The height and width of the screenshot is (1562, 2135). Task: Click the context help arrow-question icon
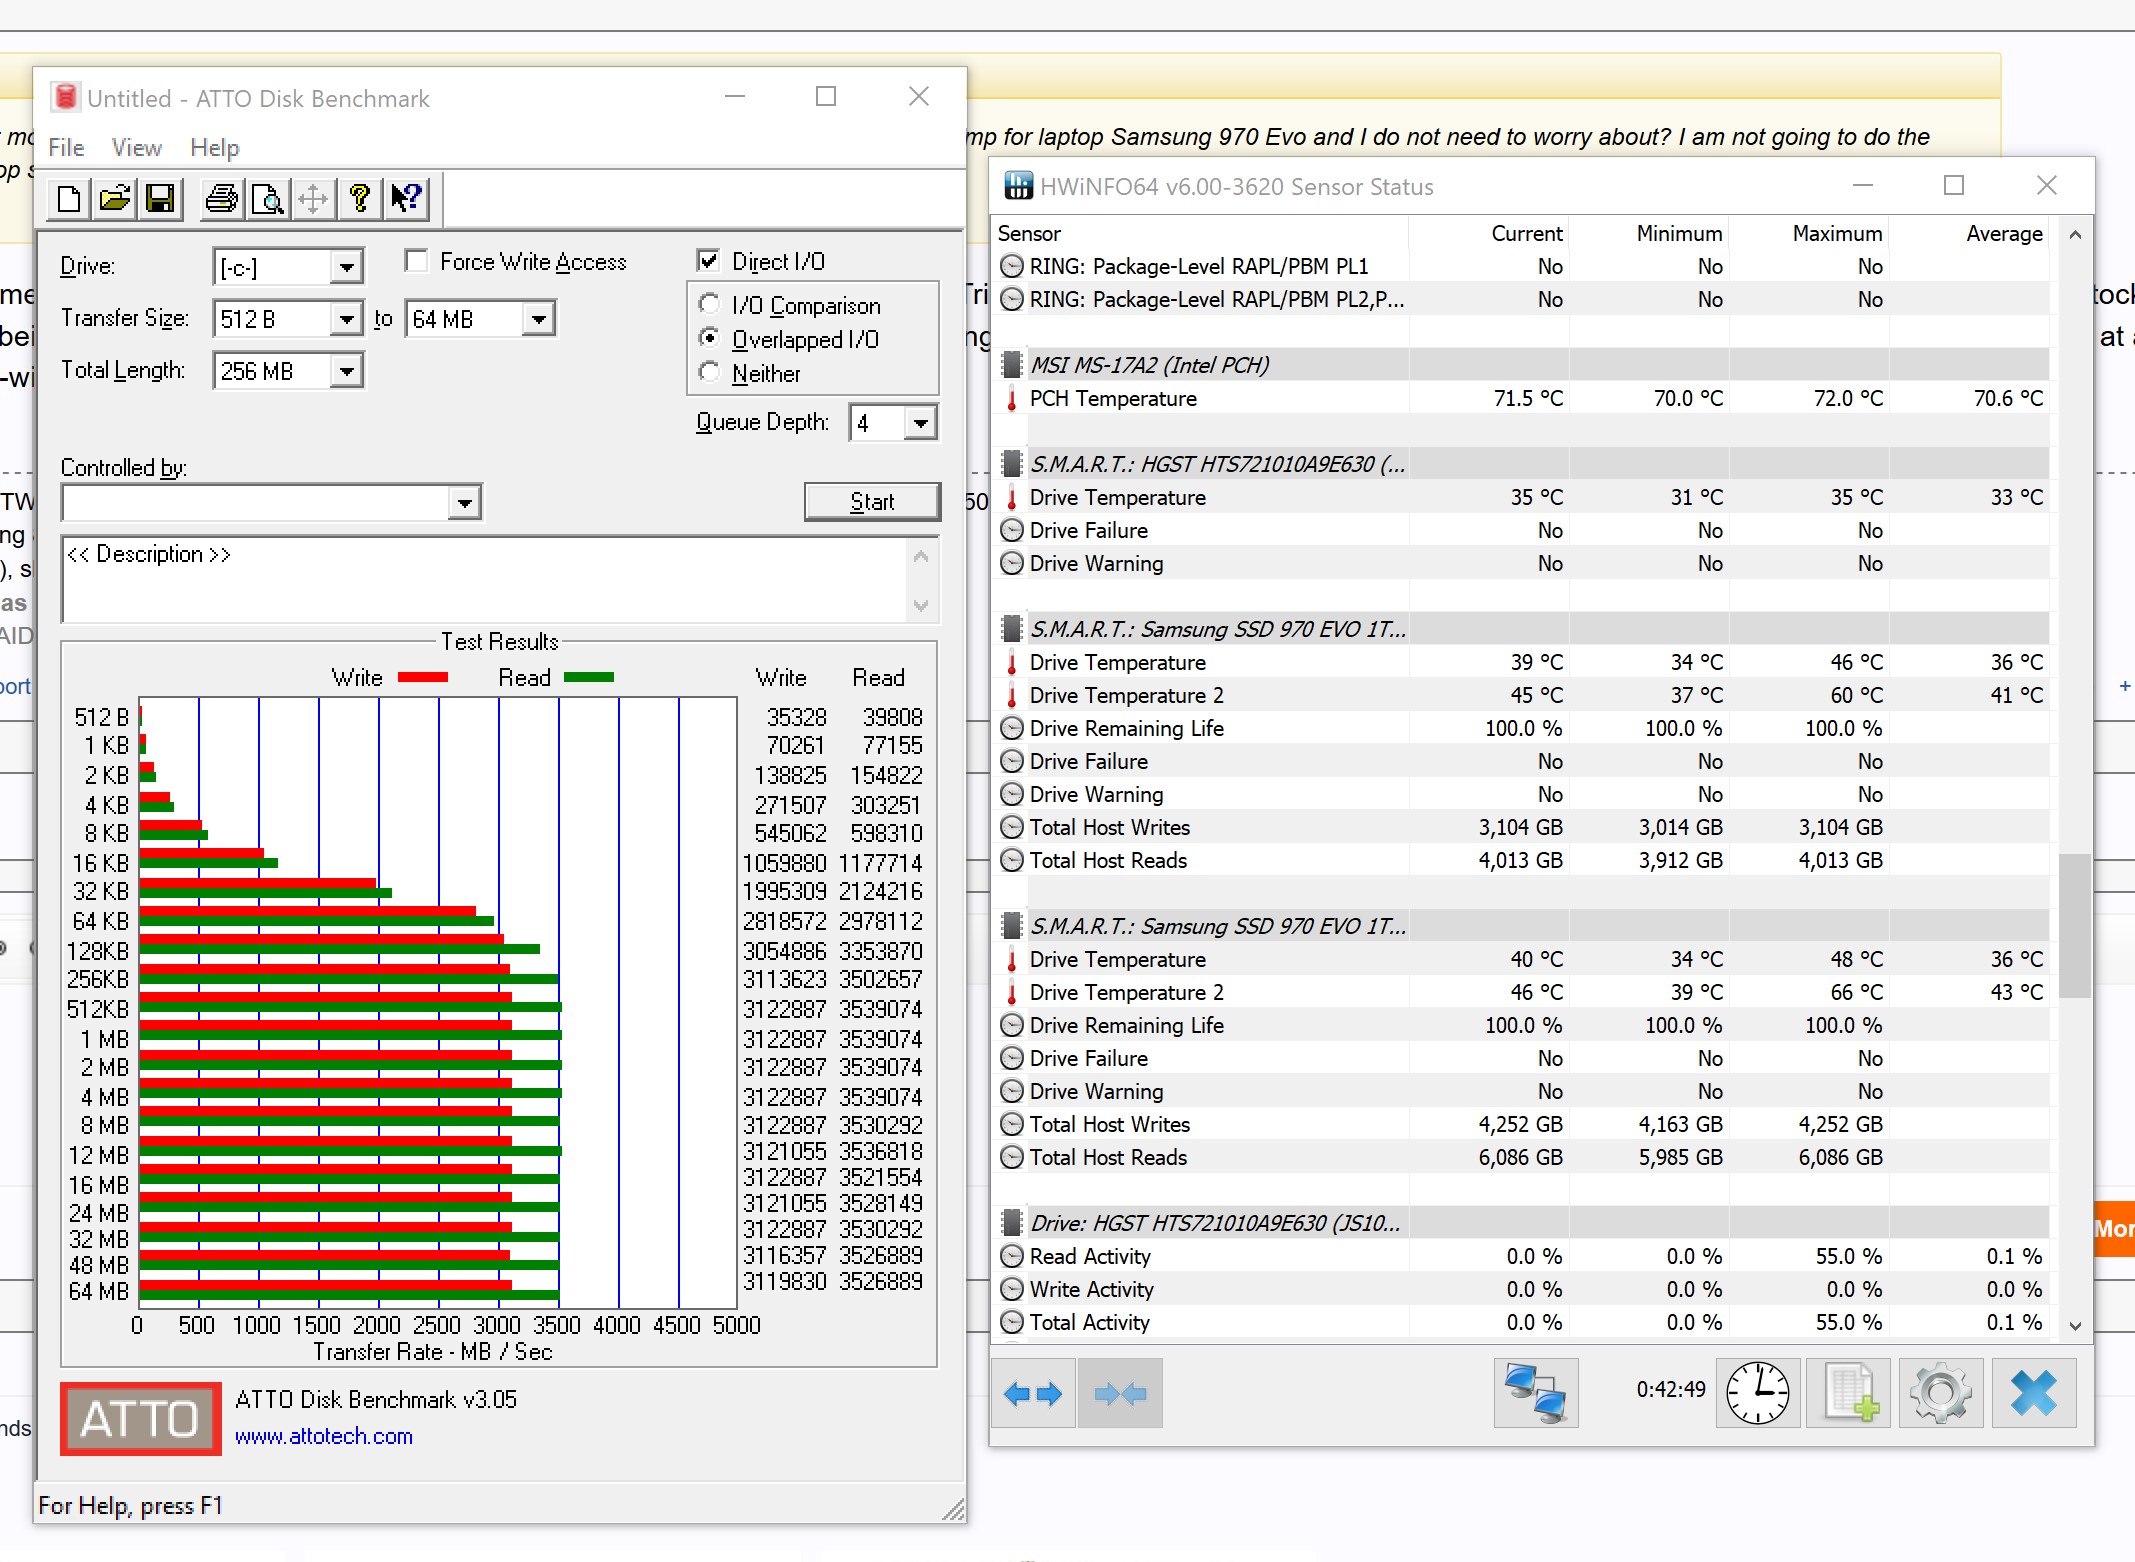(x=406, y=199)
